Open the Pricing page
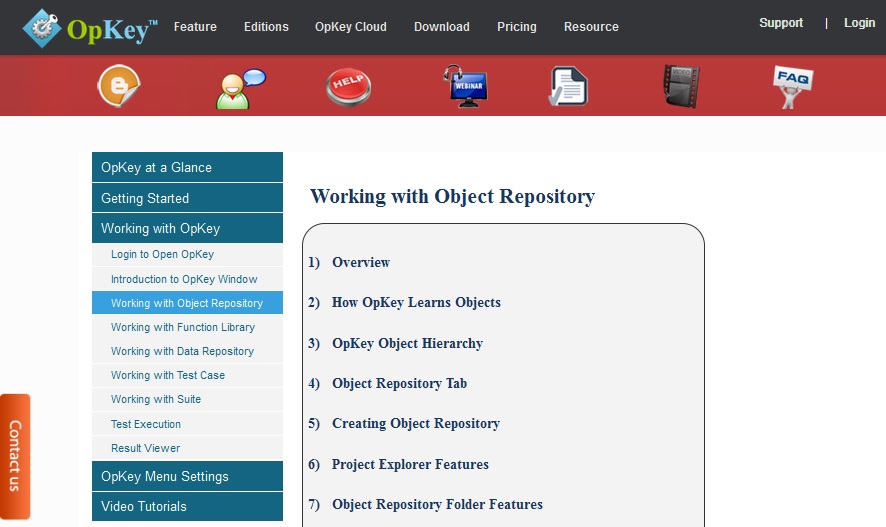 click(x=517, y=27)
